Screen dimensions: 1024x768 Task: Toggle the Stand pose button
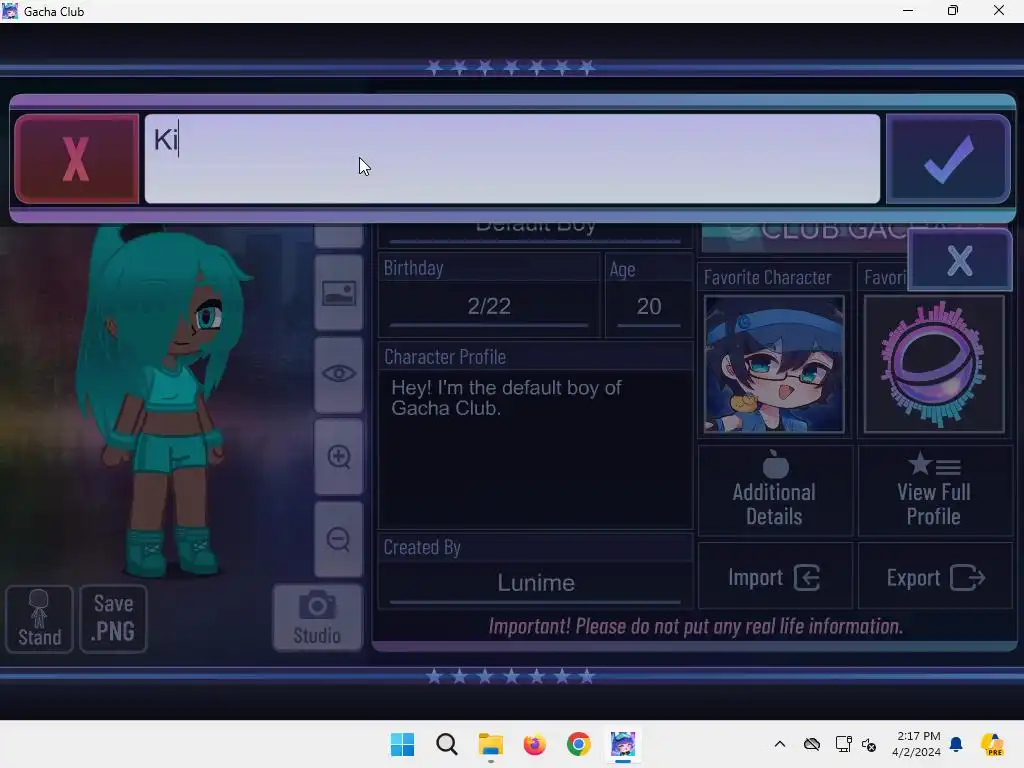pos(39,618)
